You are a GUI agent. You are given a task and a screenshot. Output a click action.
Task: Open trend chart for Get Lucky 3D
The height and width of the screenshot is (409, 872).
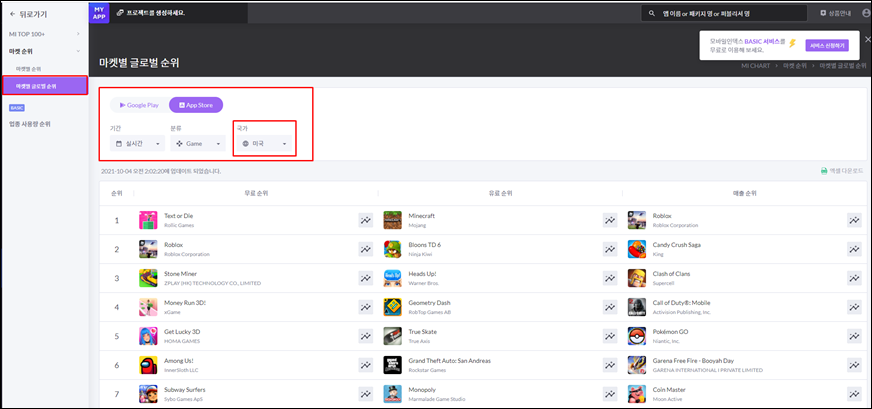(365, 336)
